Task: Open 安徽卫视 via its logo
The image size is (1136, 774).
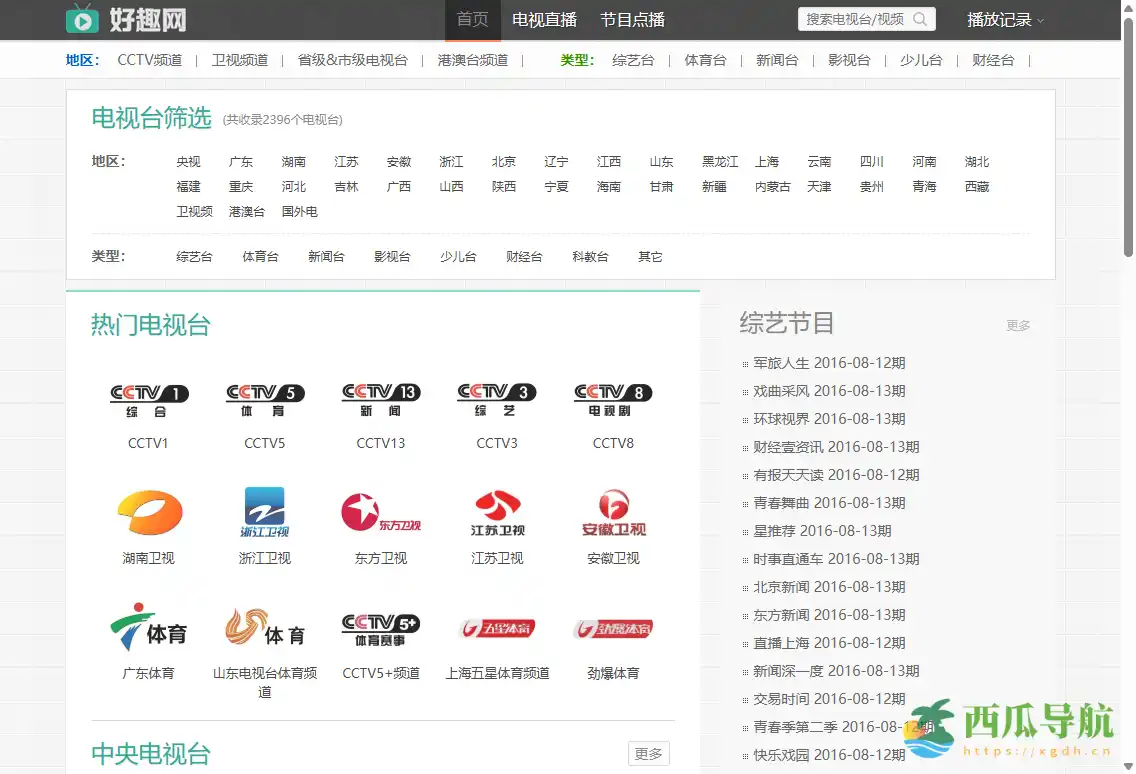Action: tap(613, 512)
